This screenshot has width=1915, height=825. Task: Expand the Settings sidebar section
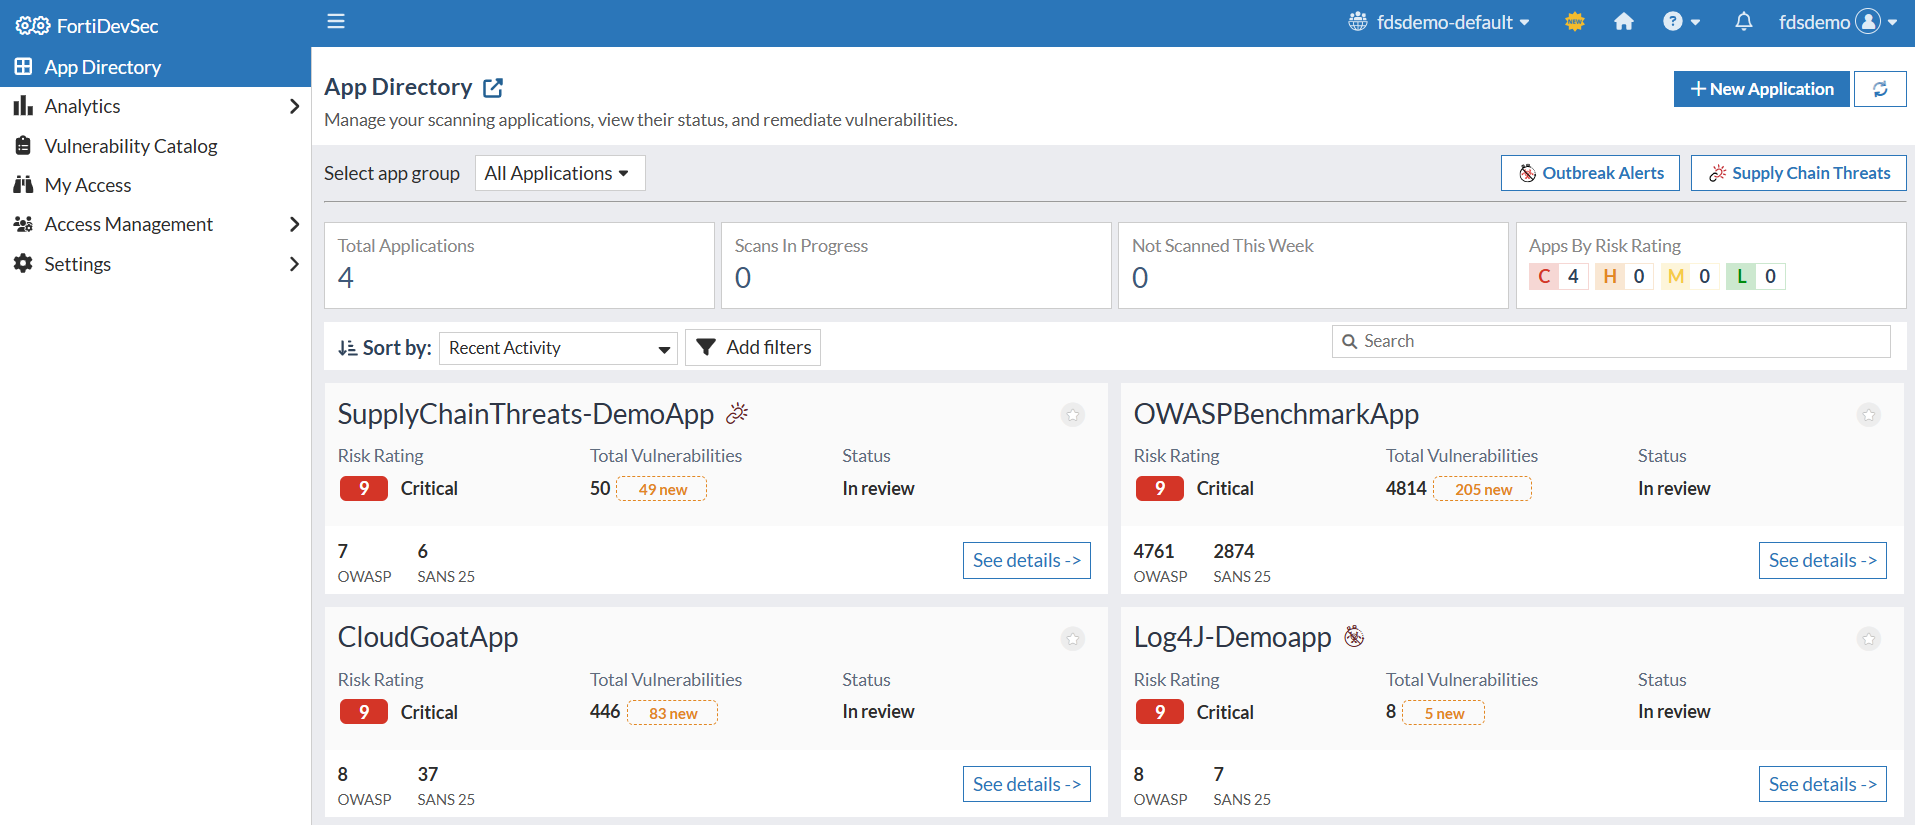[294, 264]
